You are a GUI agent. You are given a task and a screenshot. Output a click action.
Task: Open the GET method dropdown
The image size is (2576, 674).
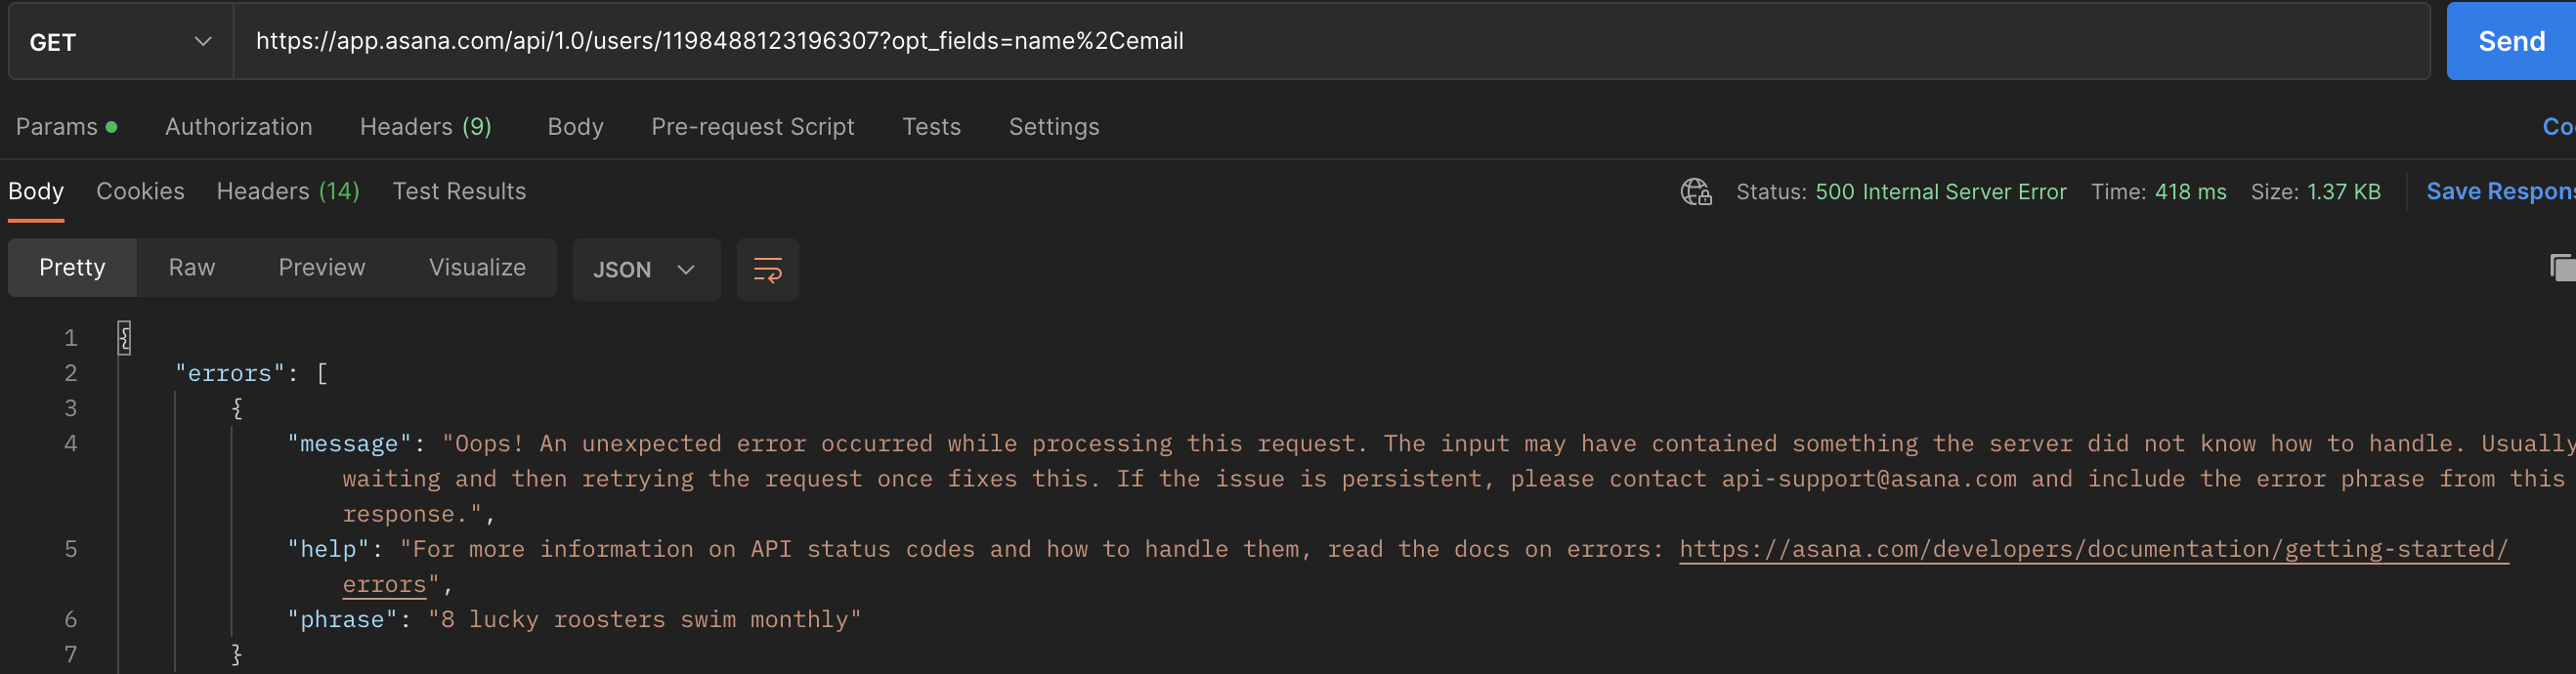point(121,41)
